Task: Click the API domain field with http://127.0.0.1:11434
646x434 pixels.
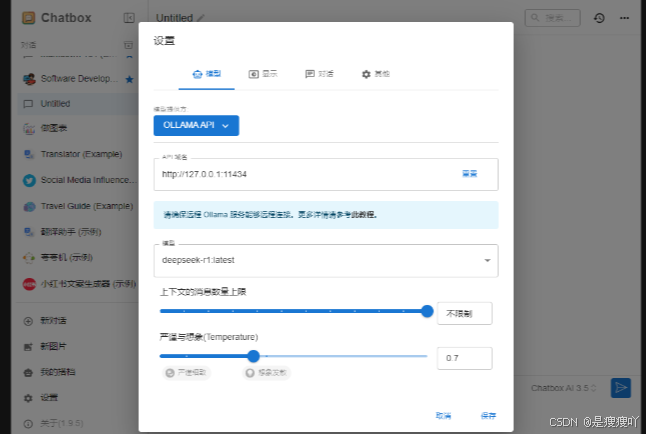Action: tap(326, 174)
